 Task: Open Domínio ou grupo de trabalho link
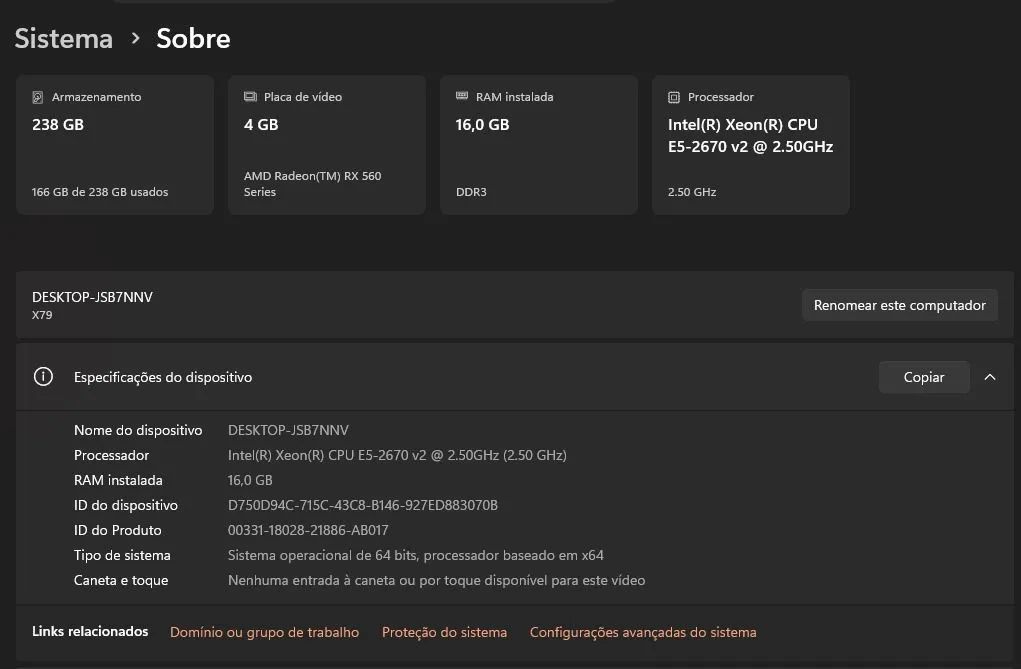pyautogui.click(x=264, y=632)
